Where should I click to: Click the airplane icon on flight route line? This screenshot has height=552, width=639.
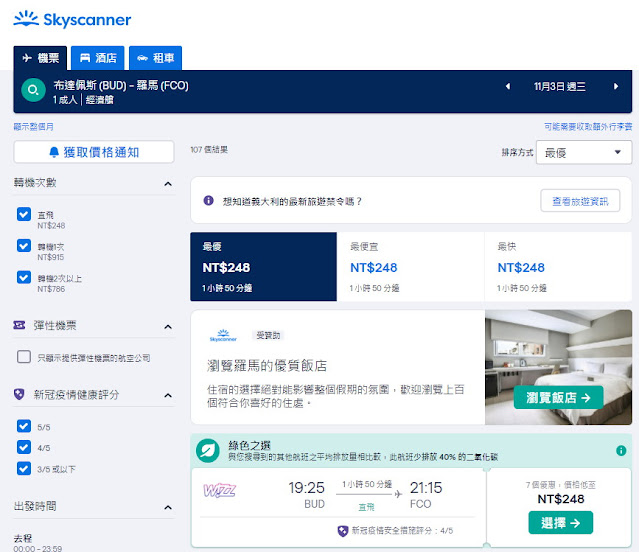point(398,494)
